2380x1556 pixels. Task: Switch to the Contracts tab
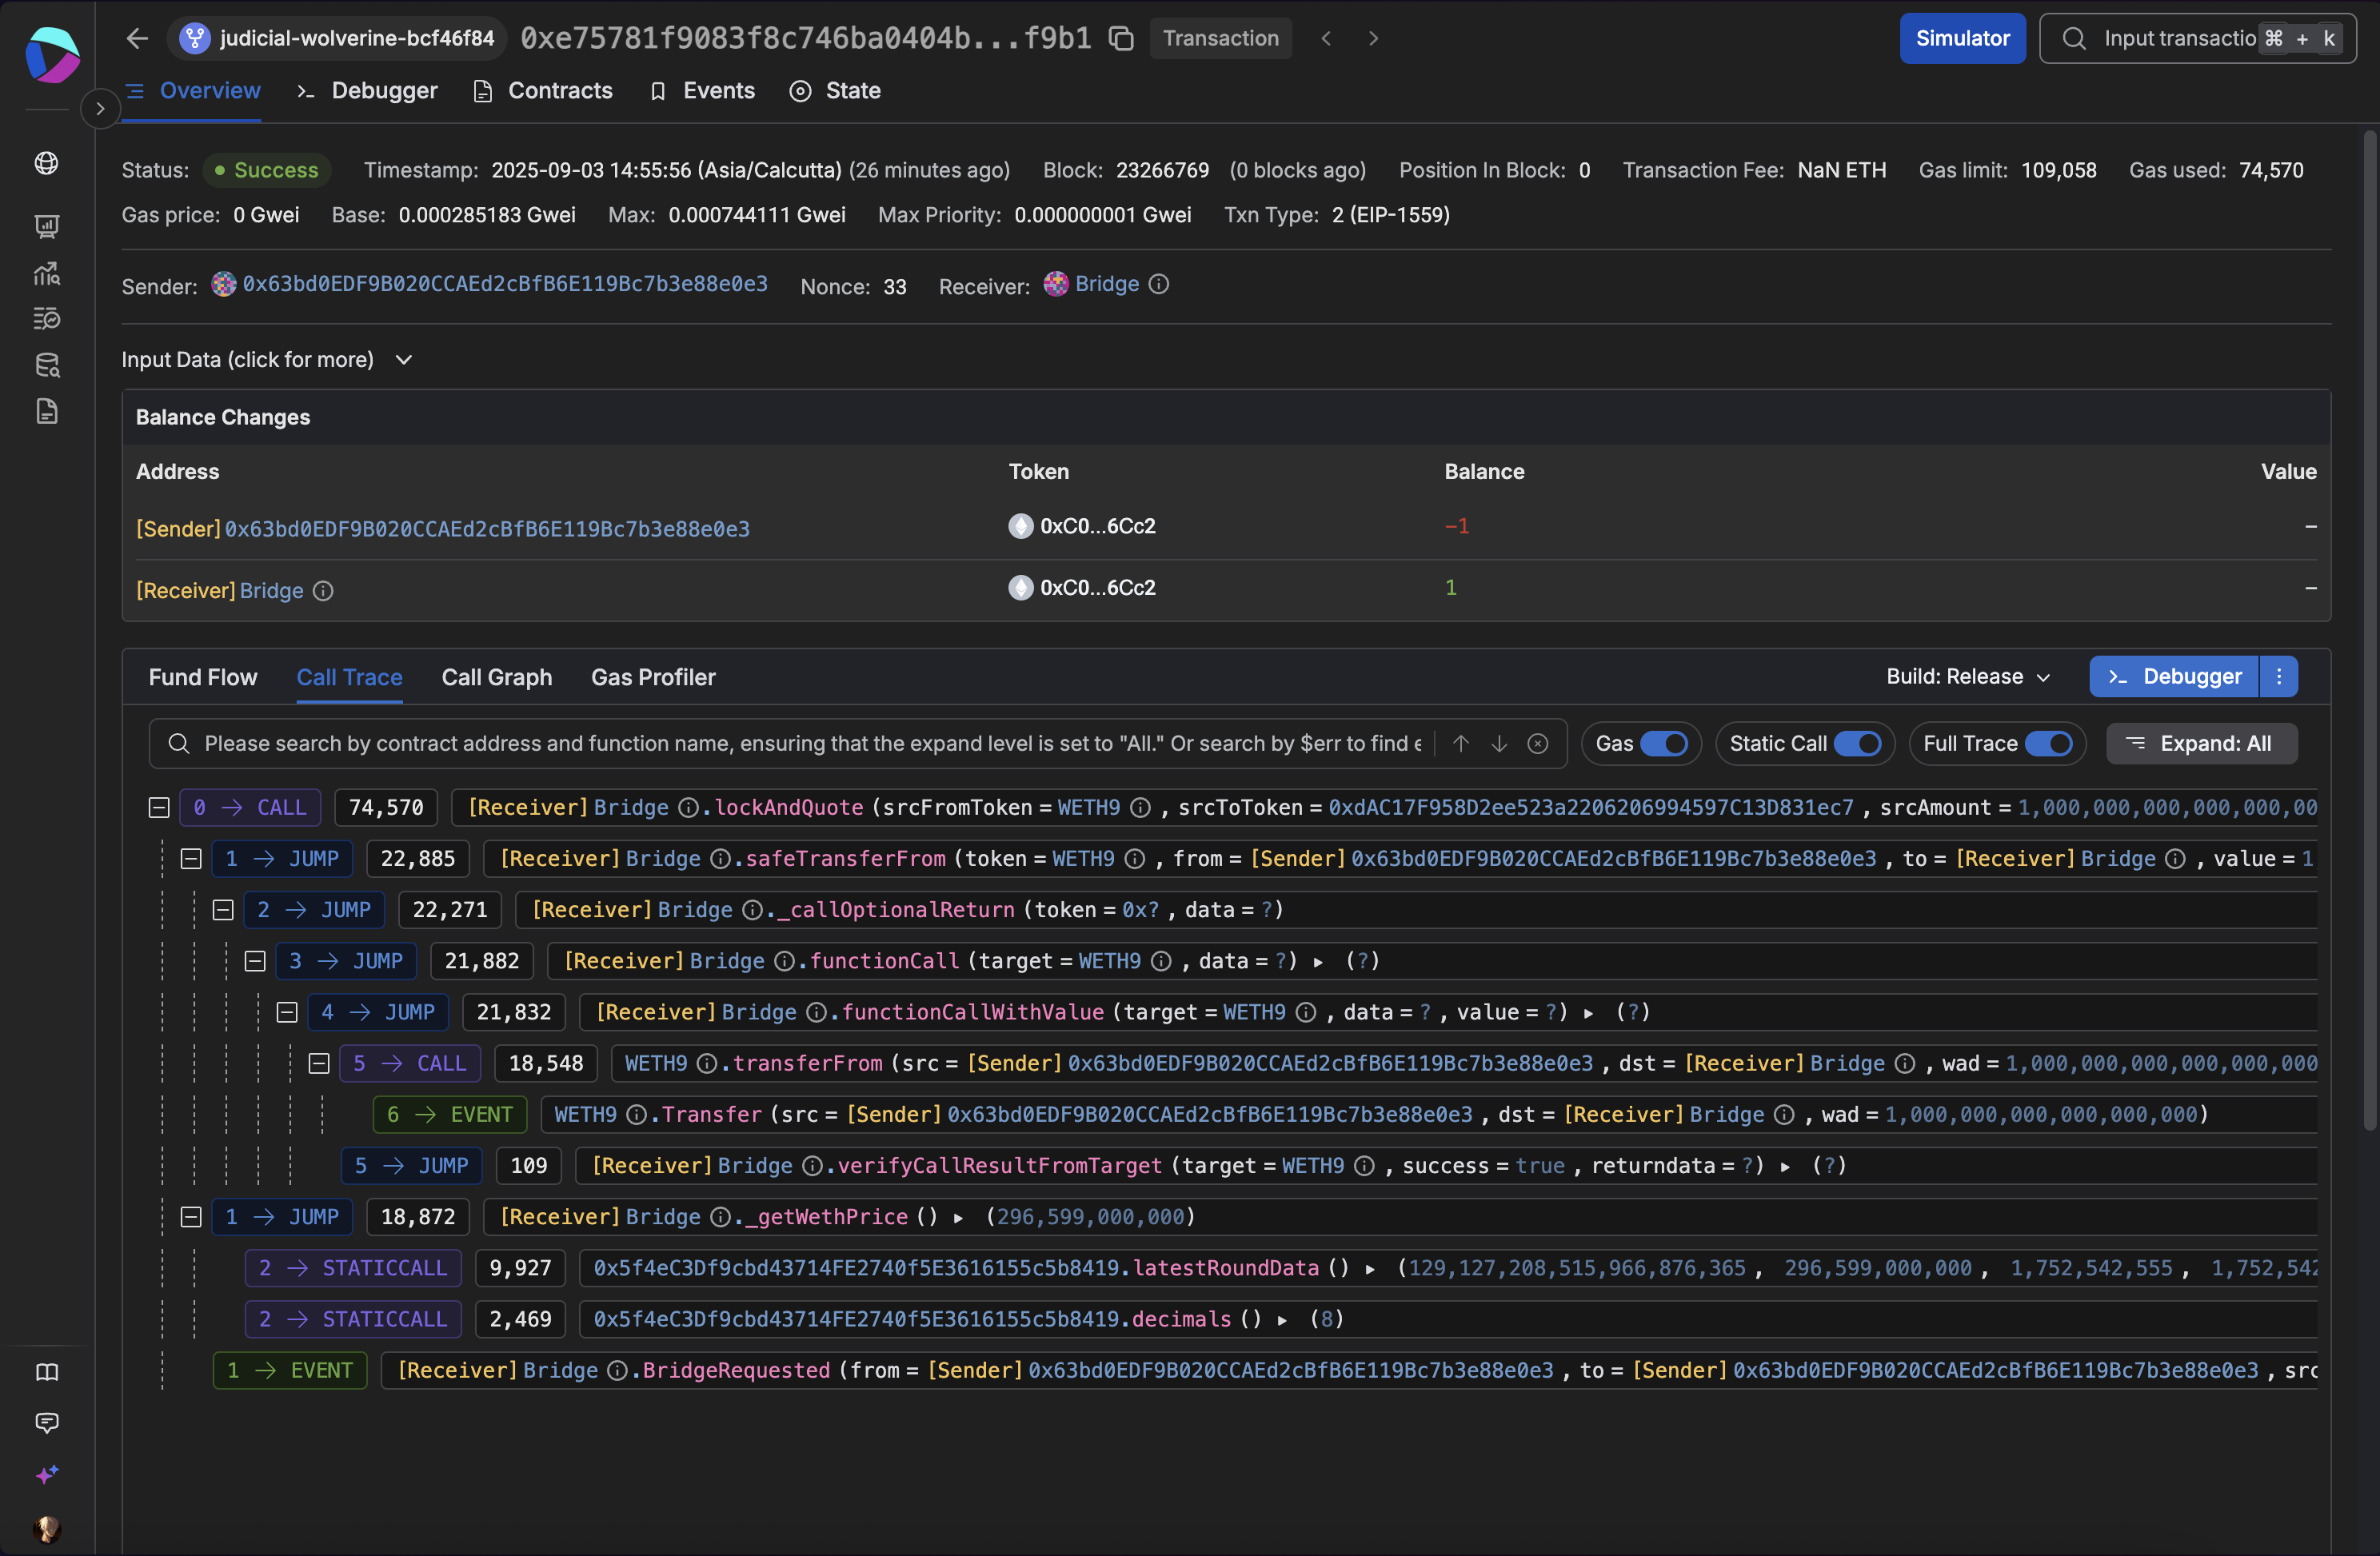coord(543,91)
